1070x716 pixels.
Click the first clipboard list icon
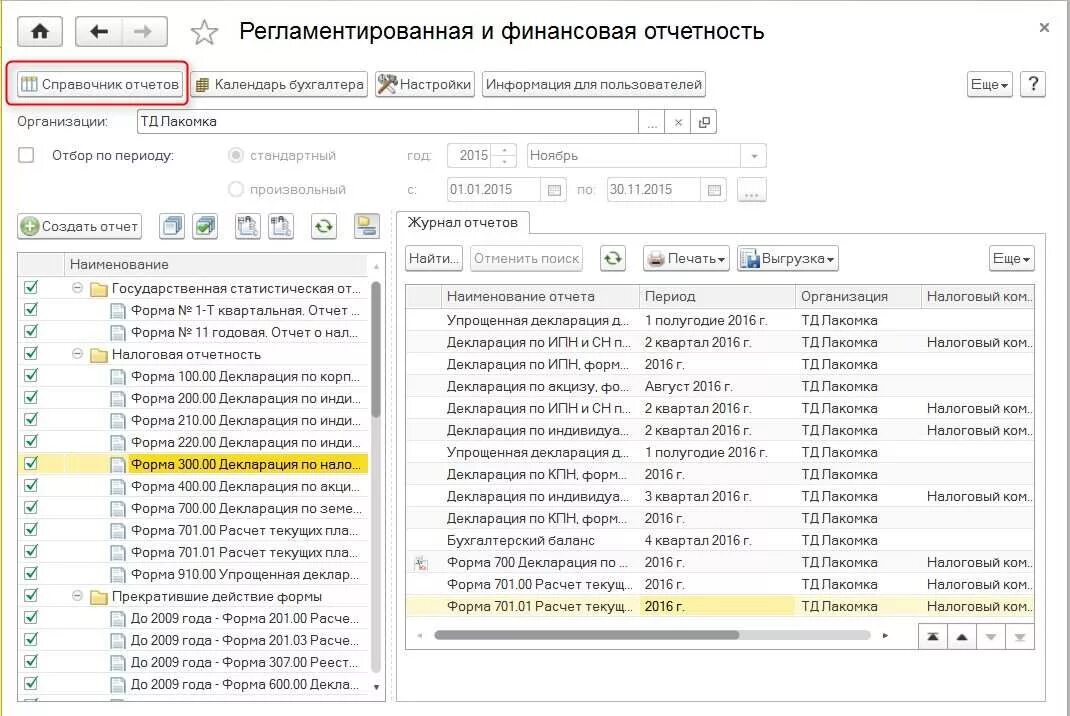coord(247,227)
